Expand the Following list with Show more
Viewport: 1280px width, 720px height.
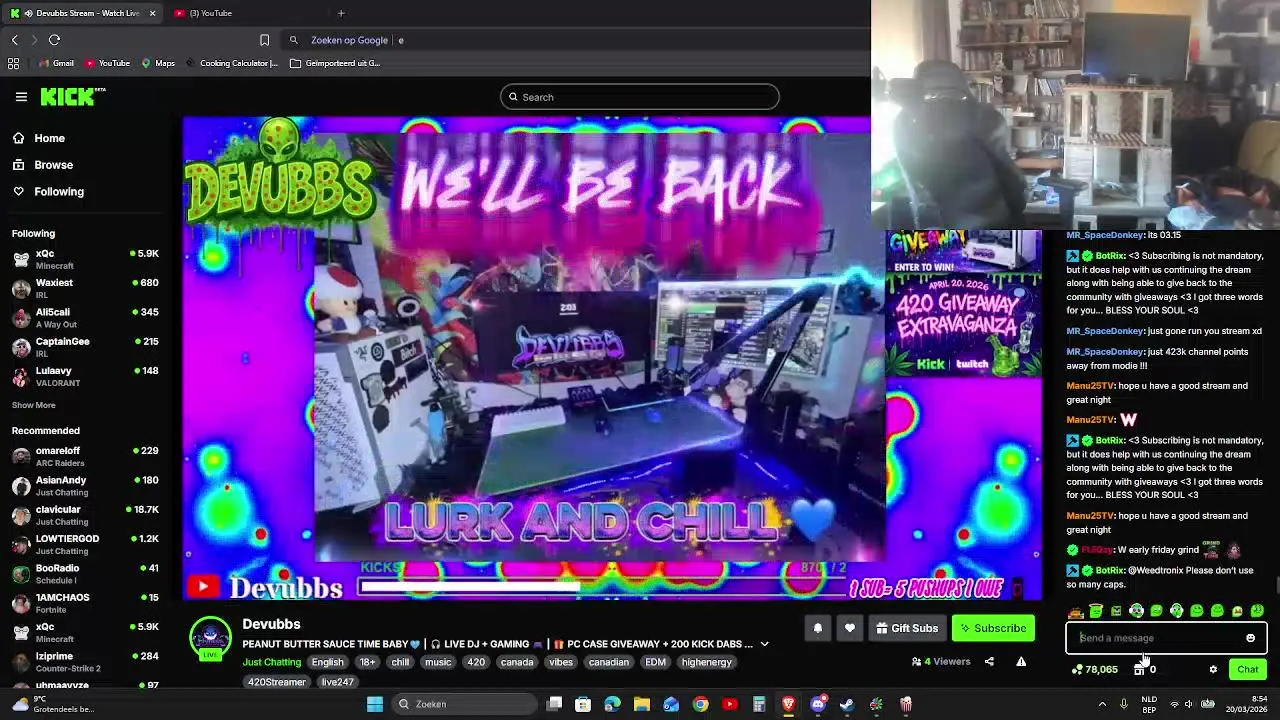click(33, 405)
